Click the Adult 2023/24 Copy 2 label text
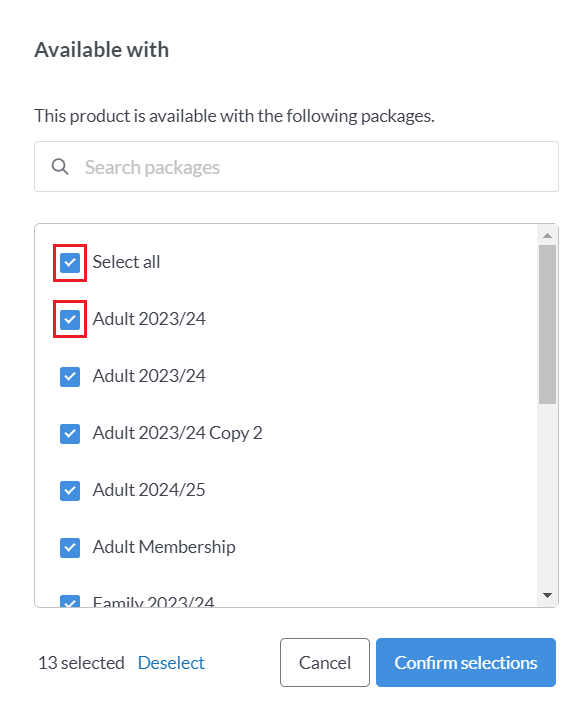Image resolution: width=584 pixels, height=720 pixels. (177, 433)
